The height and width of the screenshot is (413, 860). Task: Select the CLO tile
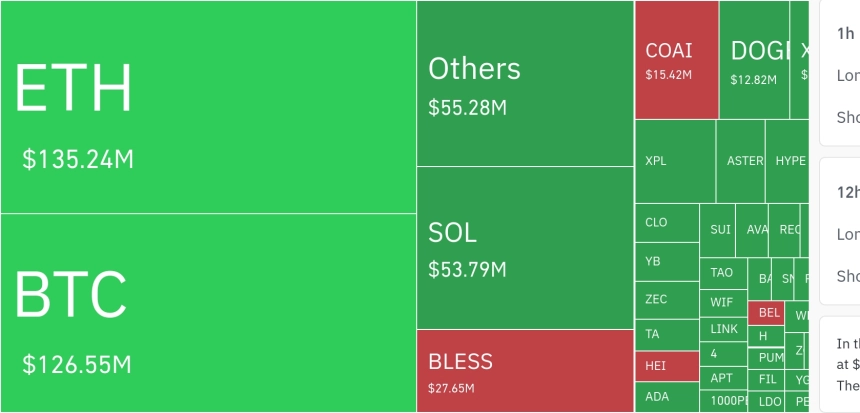(x=666, y=223)
